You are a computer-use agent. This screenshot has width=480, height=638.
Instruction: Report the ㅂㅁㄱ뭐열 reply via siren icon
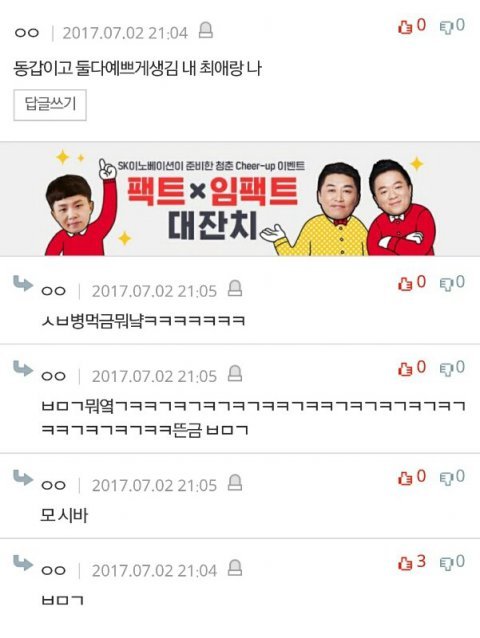click(x=235, y=374)
